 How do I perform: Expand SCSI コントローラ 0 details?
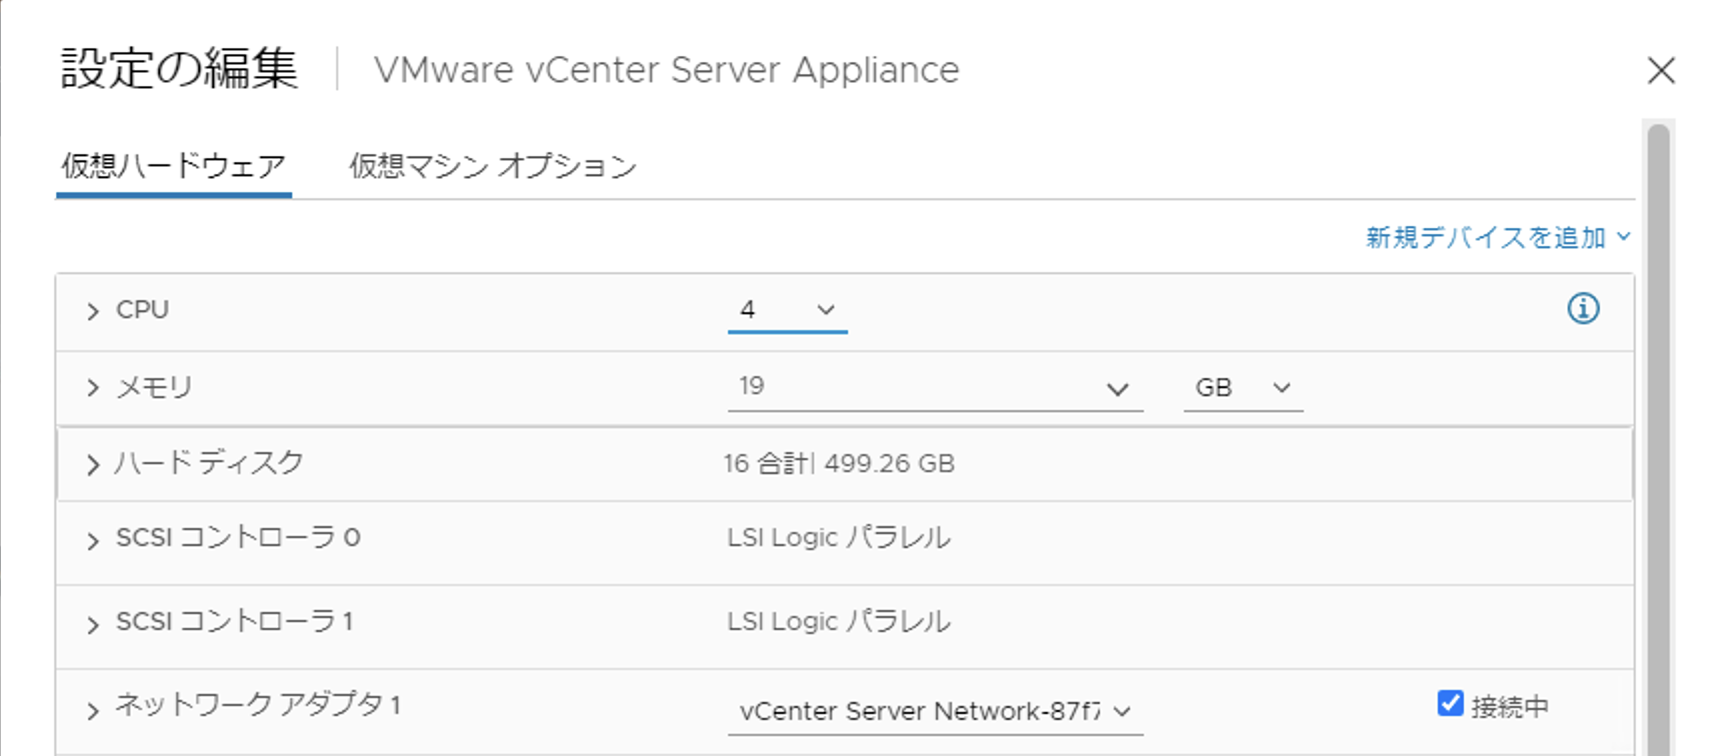point(93,541)
